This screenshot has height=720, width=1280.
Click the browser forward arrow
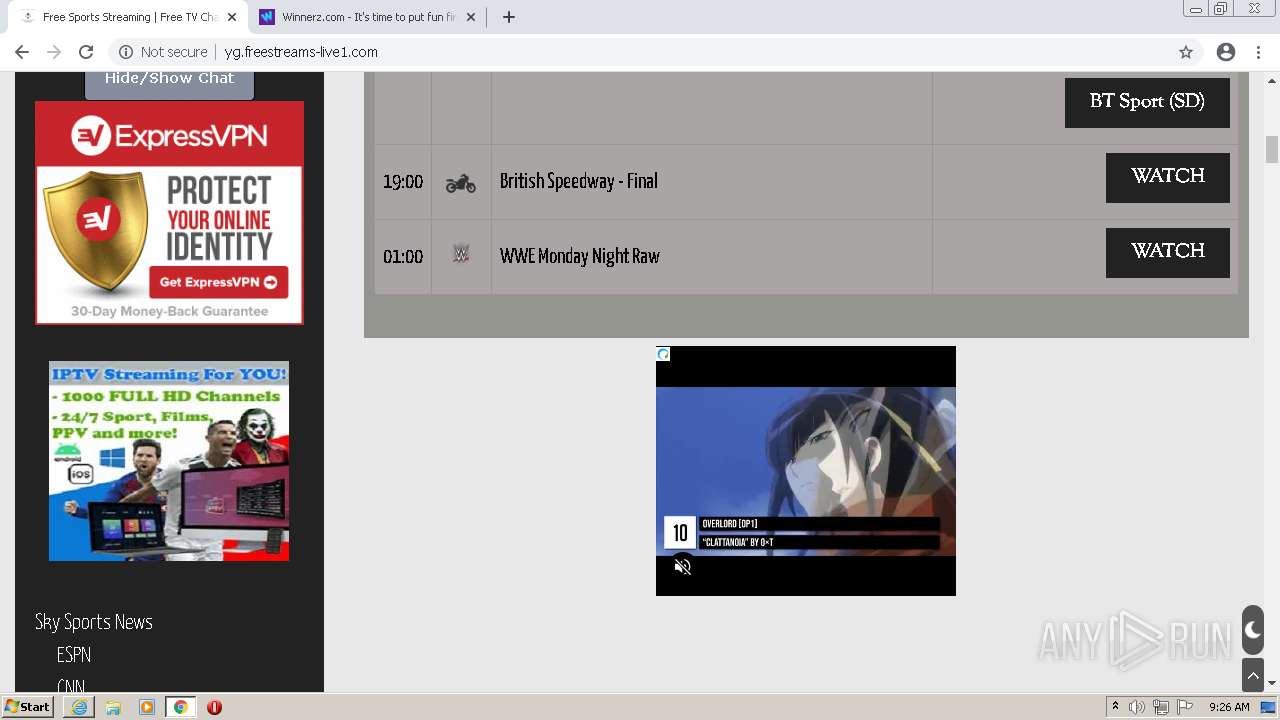click(x=54, y=52)
